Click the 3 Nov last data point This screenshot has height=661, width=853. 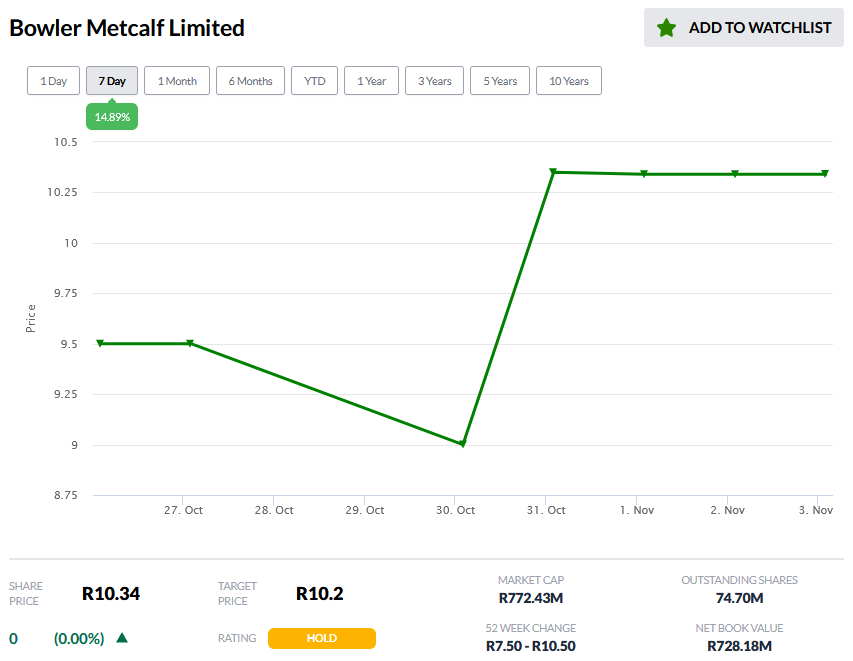click(x=825, y=174)
